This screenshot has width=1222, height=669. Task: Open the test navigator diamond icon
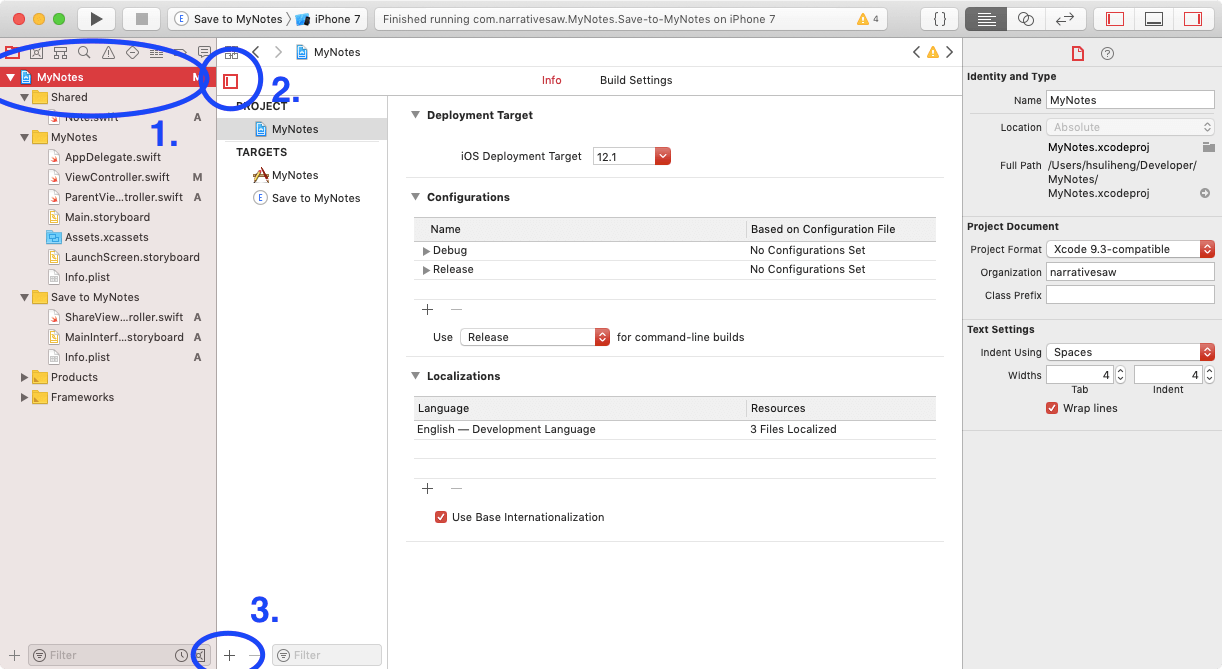[x=132, y=52]
